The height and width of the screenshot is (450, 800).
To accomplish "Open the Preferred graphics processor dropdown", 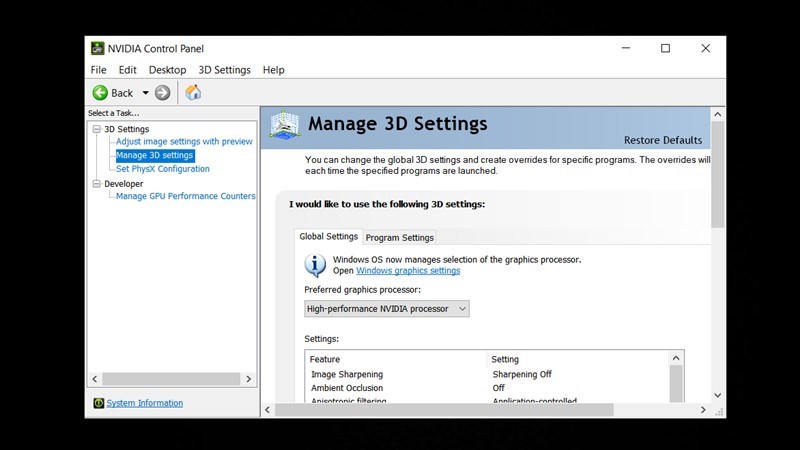I will (387, 309).
